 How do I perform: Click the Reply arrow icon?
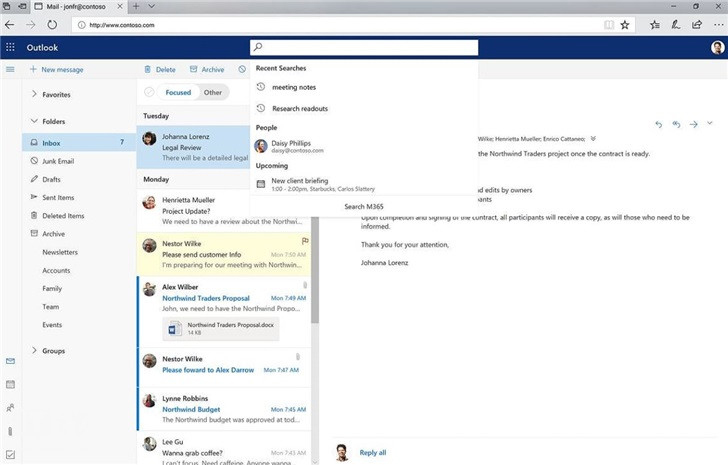(x=658, y=124)
